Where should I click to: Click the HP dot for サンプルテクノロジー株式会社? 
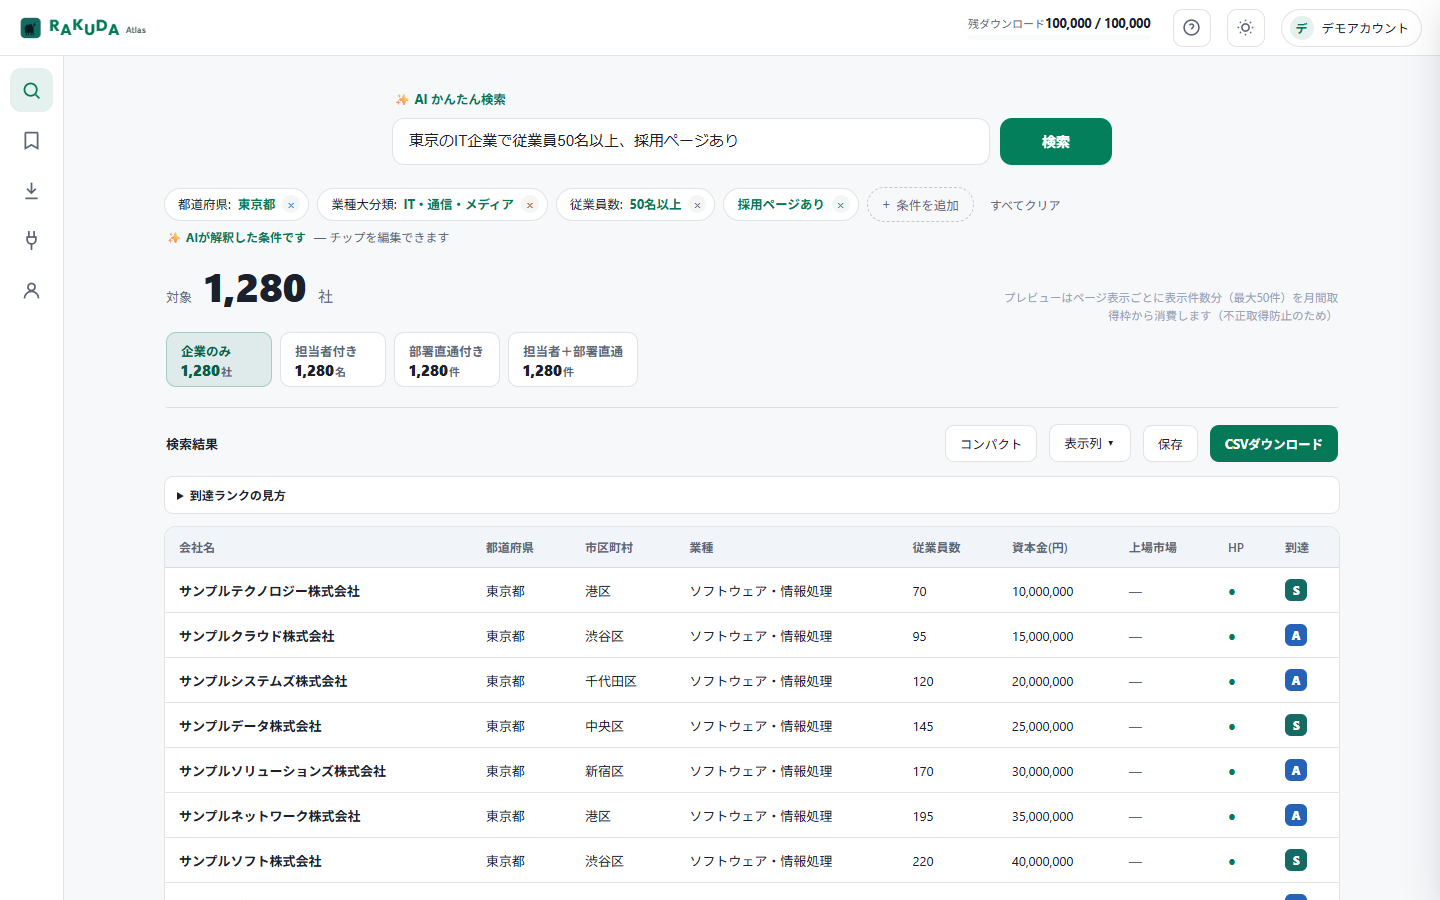tap(1231, 592)
